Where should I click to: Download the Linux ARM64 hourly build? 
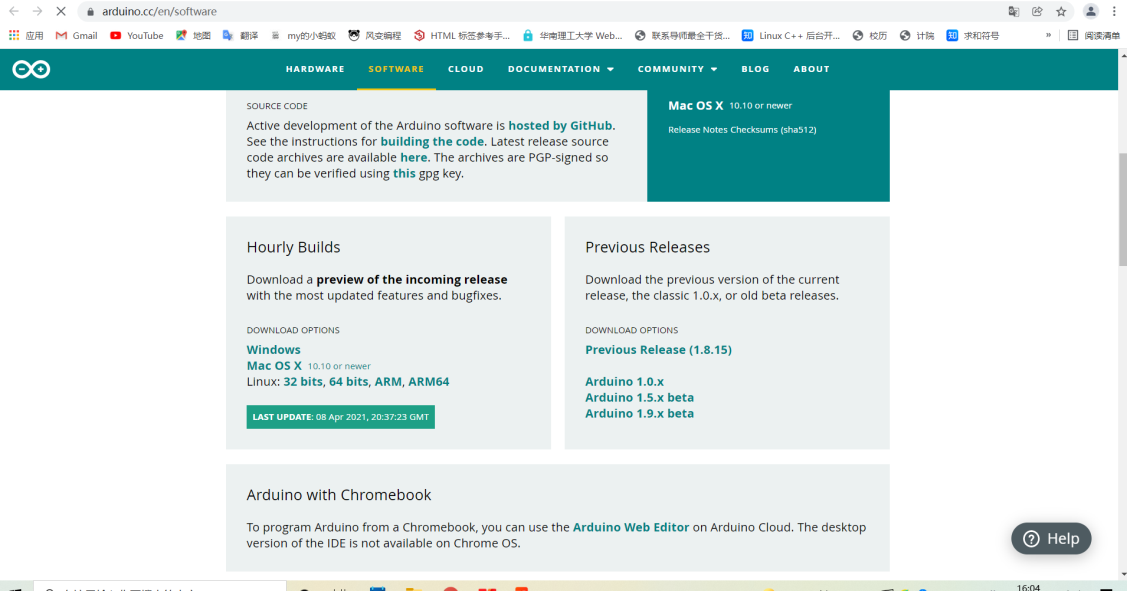(x=428, y=382)
